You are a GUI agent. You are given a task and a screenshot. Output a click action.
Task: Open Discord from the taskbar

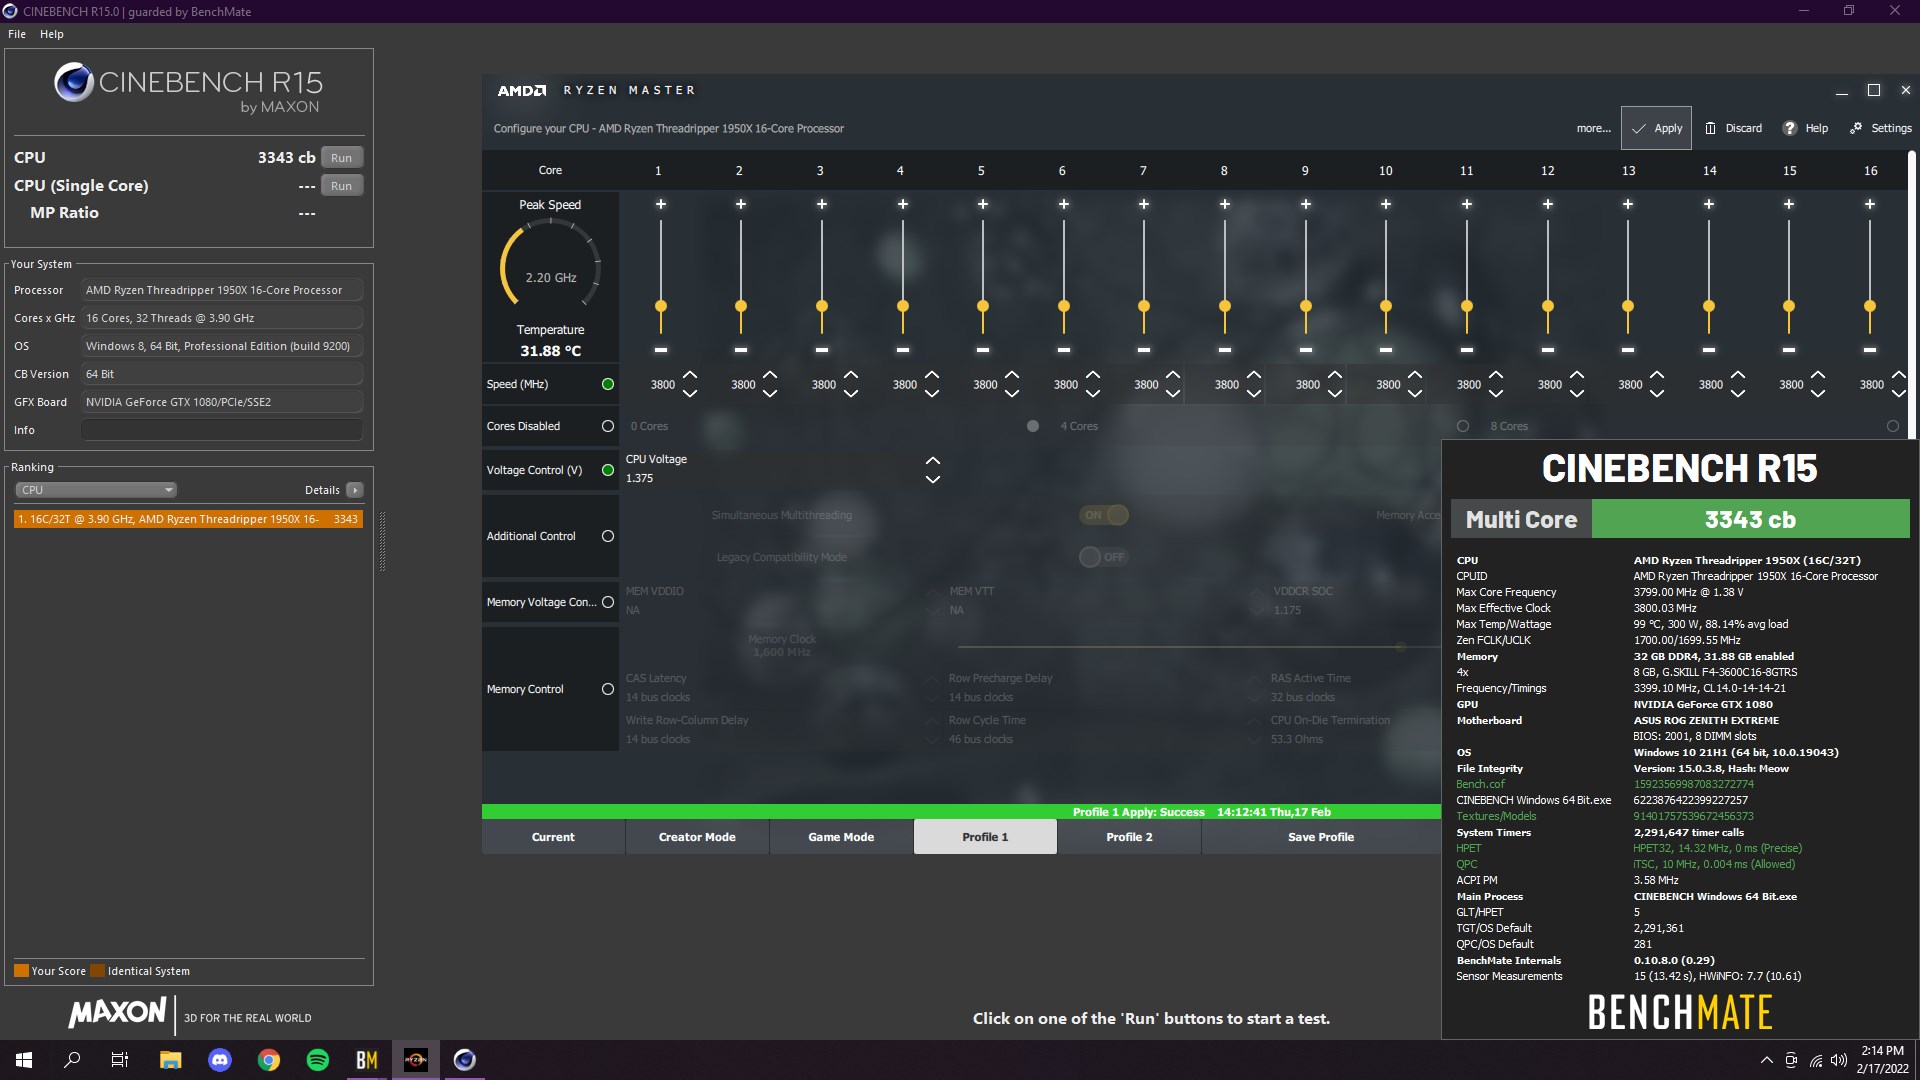point(219,1060)
